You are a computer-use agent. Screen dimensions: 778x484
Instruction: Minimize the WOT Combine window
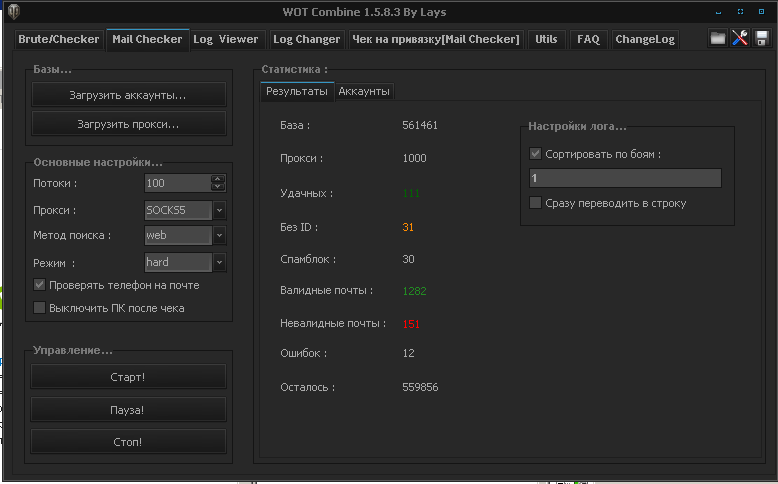click(718, 11)
